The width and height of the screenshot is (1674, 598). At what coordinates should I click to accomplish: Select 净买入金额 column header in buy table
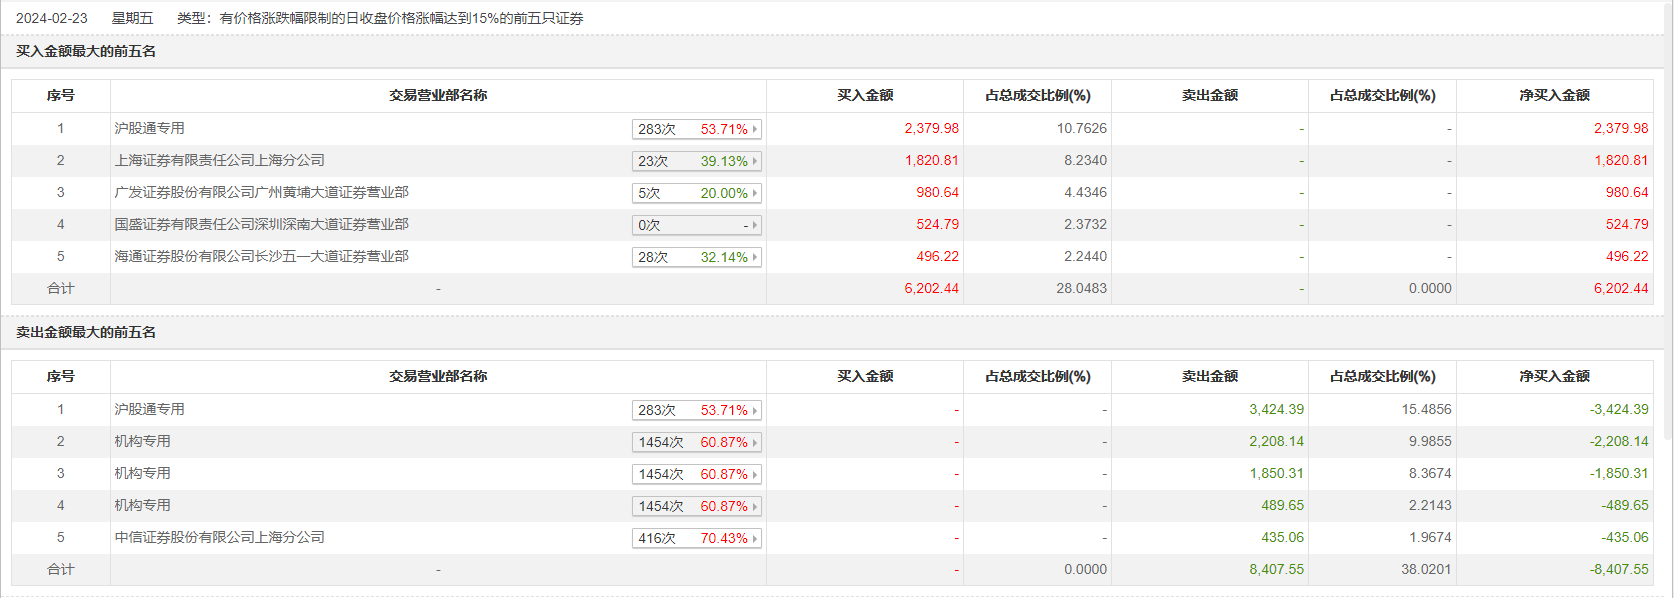[1554, 95]
